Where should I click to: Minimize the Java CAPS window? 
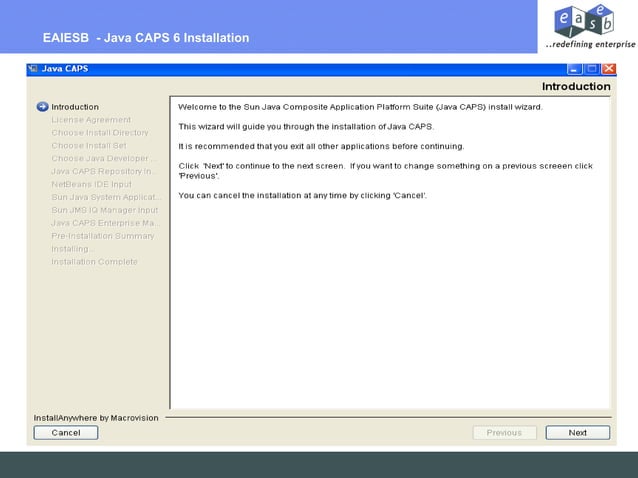coord(574,69)
